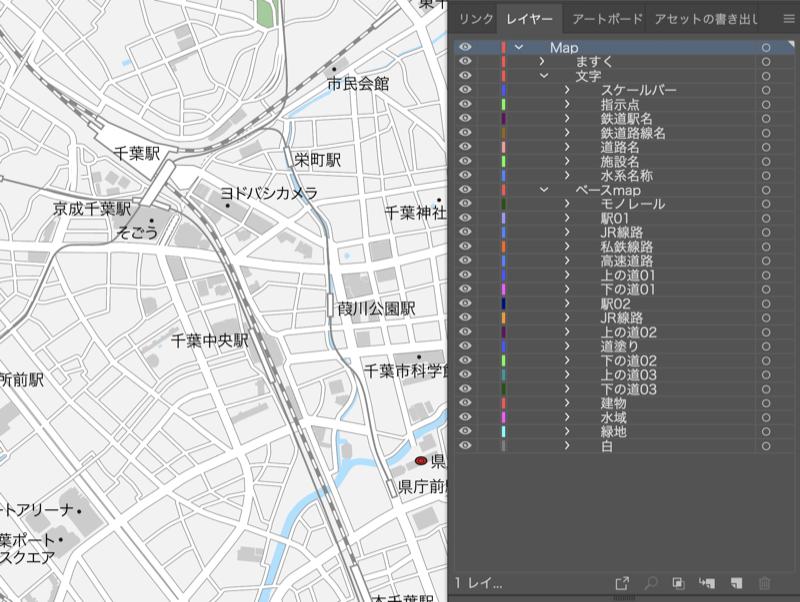Click target circle for the 建物 layer
This screenshot has height=602, width=800.
pos(766,403)
